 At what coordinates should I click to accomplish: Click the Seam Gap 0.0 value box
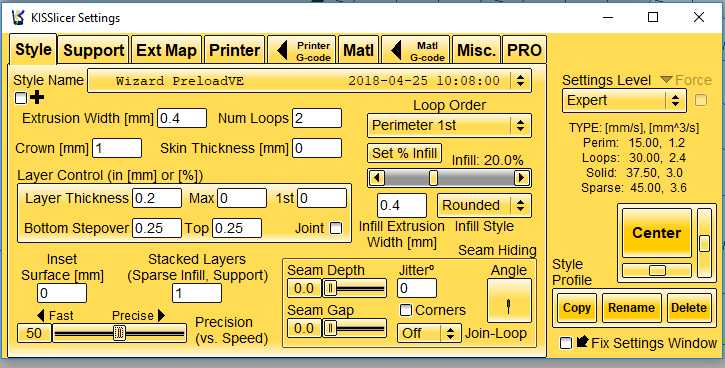tap(304, 329)
